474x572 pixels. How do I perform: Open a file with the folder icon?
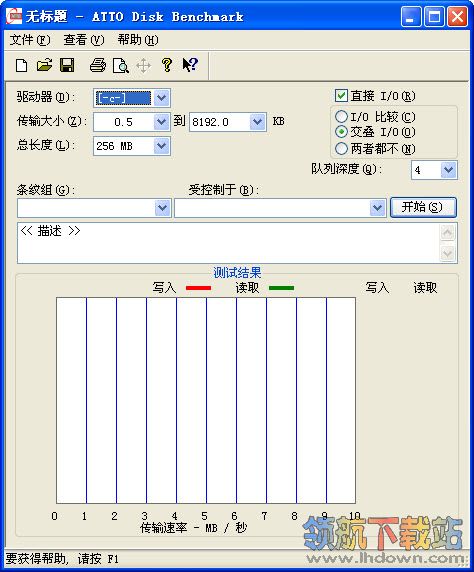point(45,66)
